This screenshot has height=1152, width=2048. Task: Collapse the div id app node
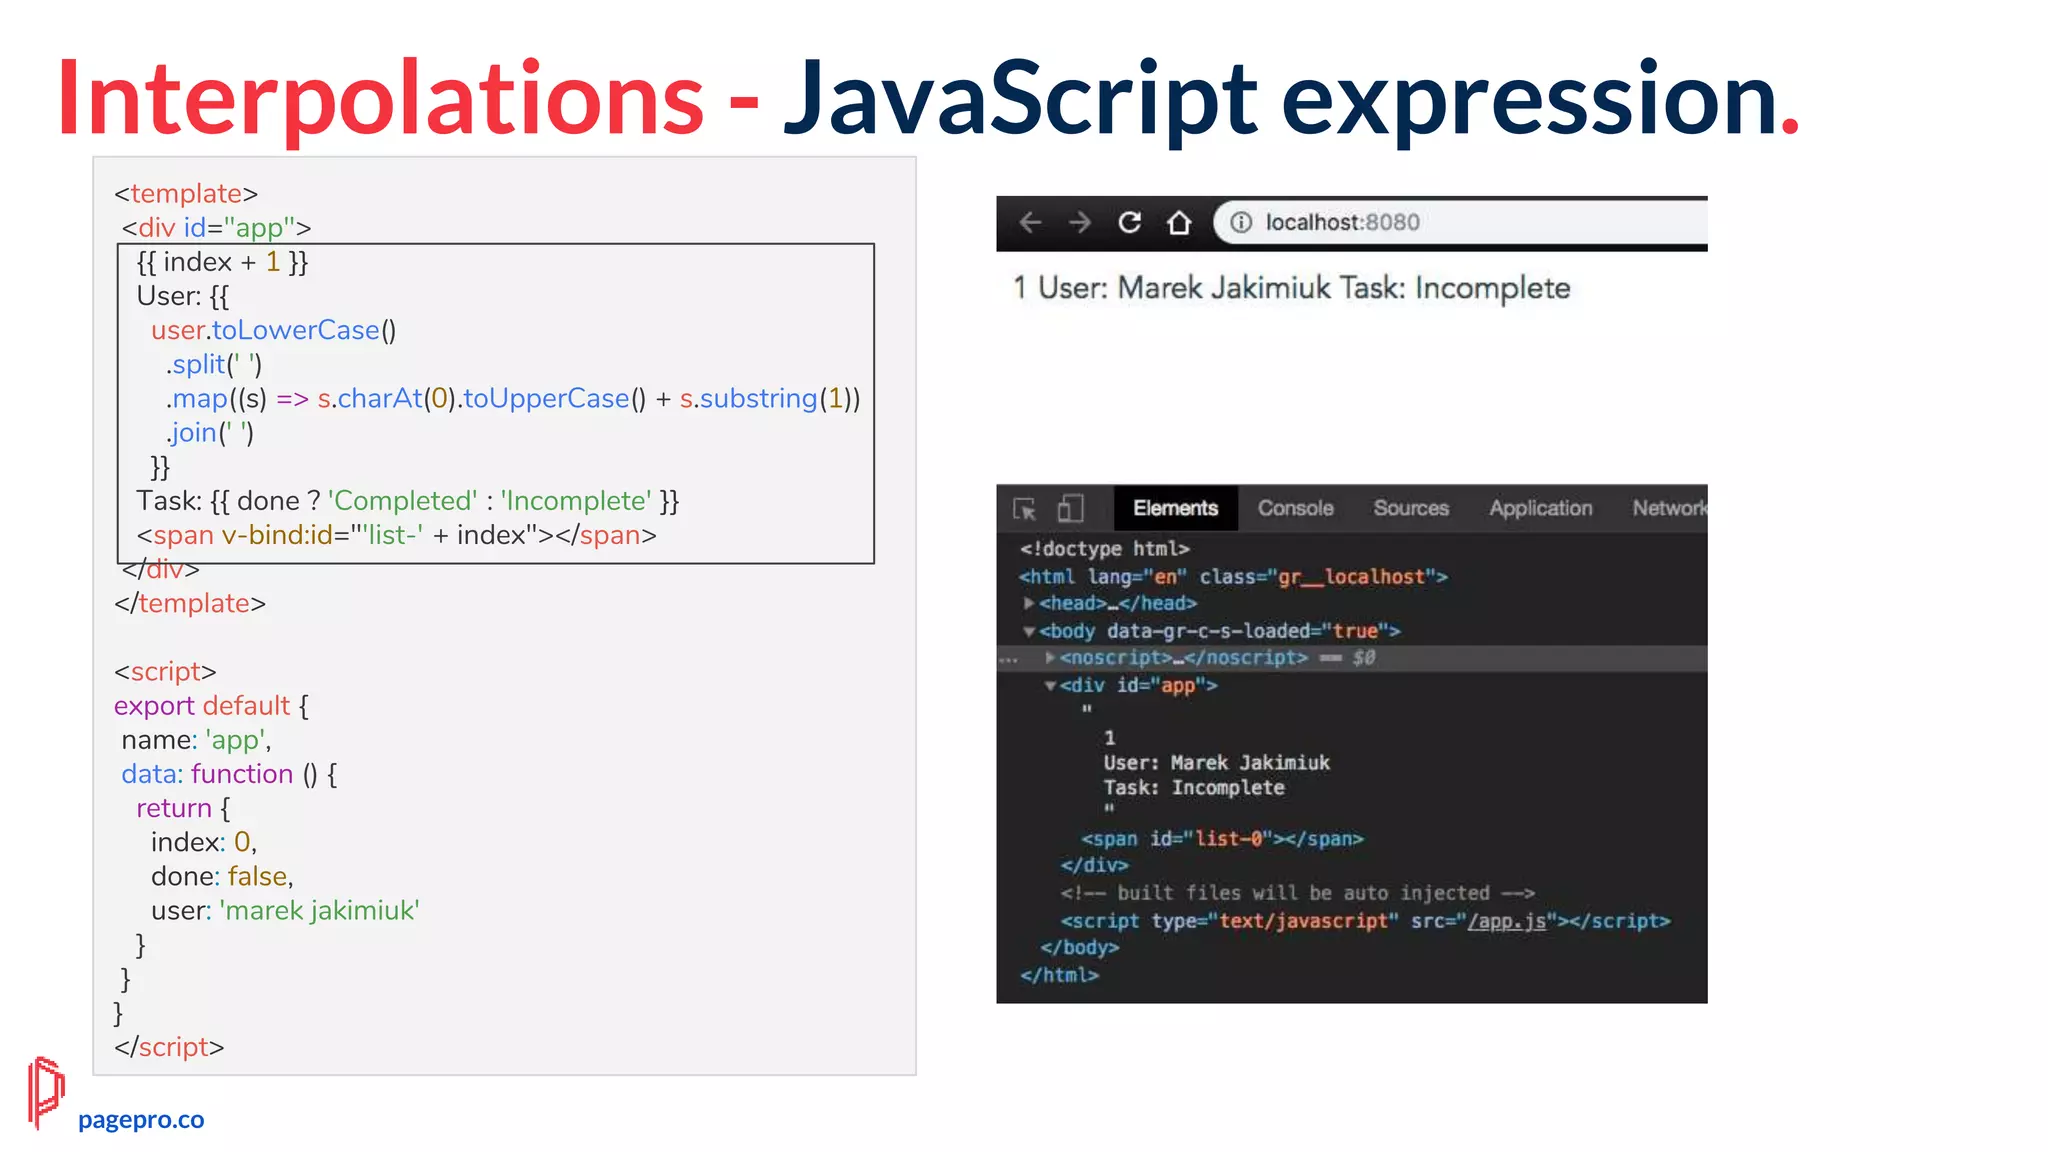click(x=1049, y=686)
